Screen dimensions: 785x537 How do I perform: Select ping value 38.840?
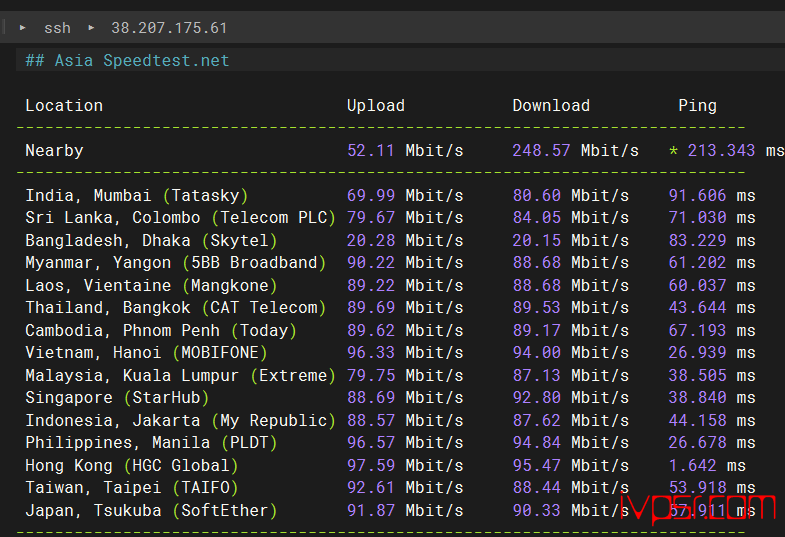click(697, 398)
